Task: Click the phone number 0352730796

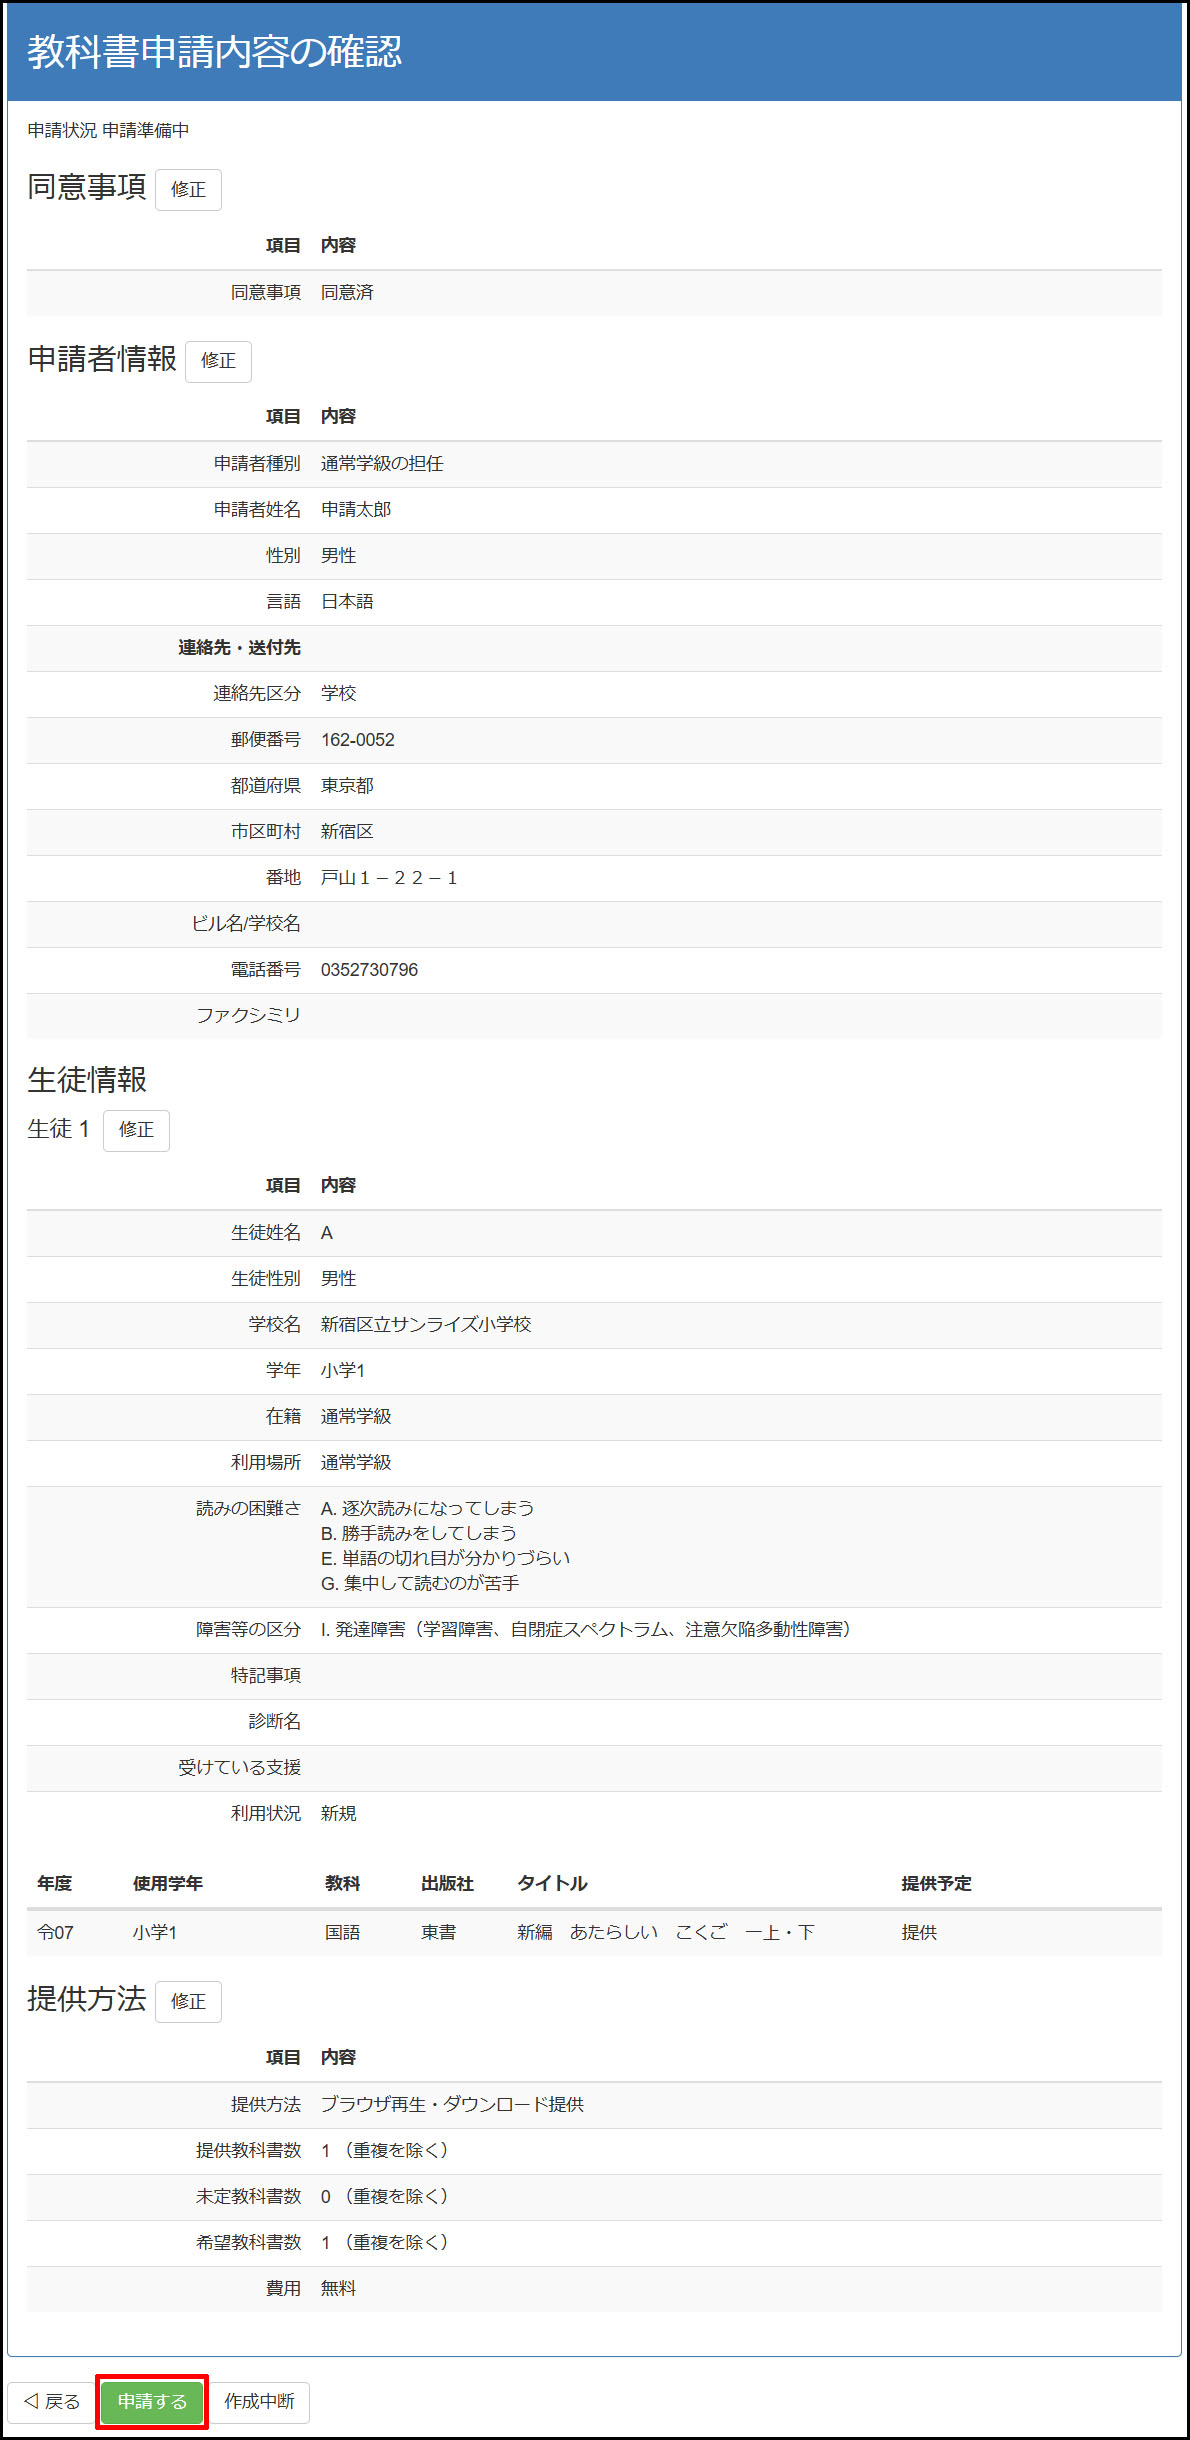Action: (369, 970)
